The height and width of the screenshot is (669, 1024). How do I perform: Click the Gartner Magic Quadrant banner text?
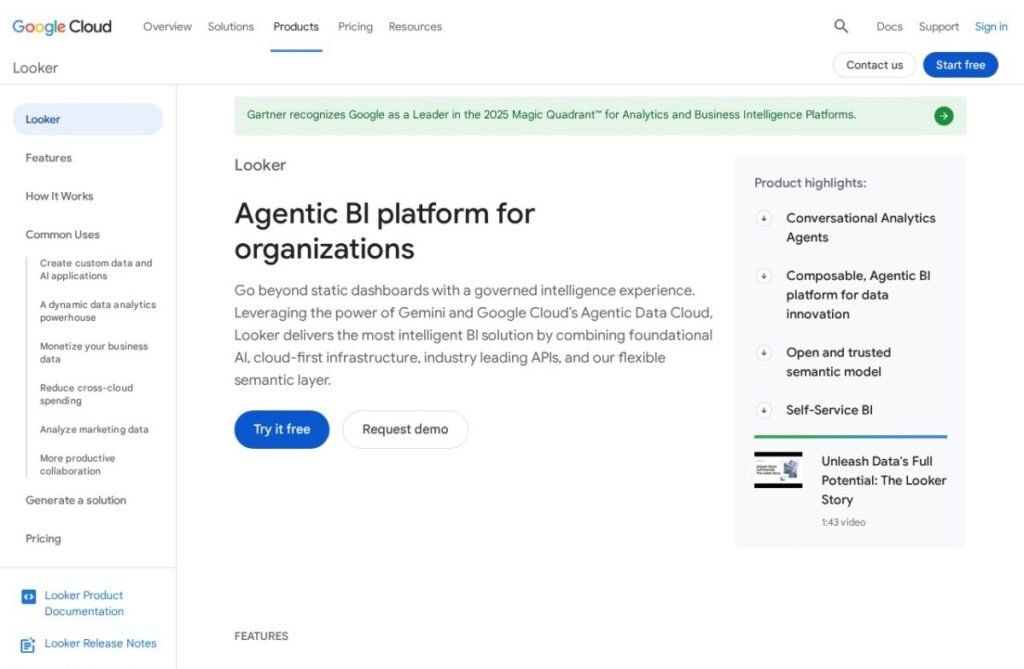point(551,115)
